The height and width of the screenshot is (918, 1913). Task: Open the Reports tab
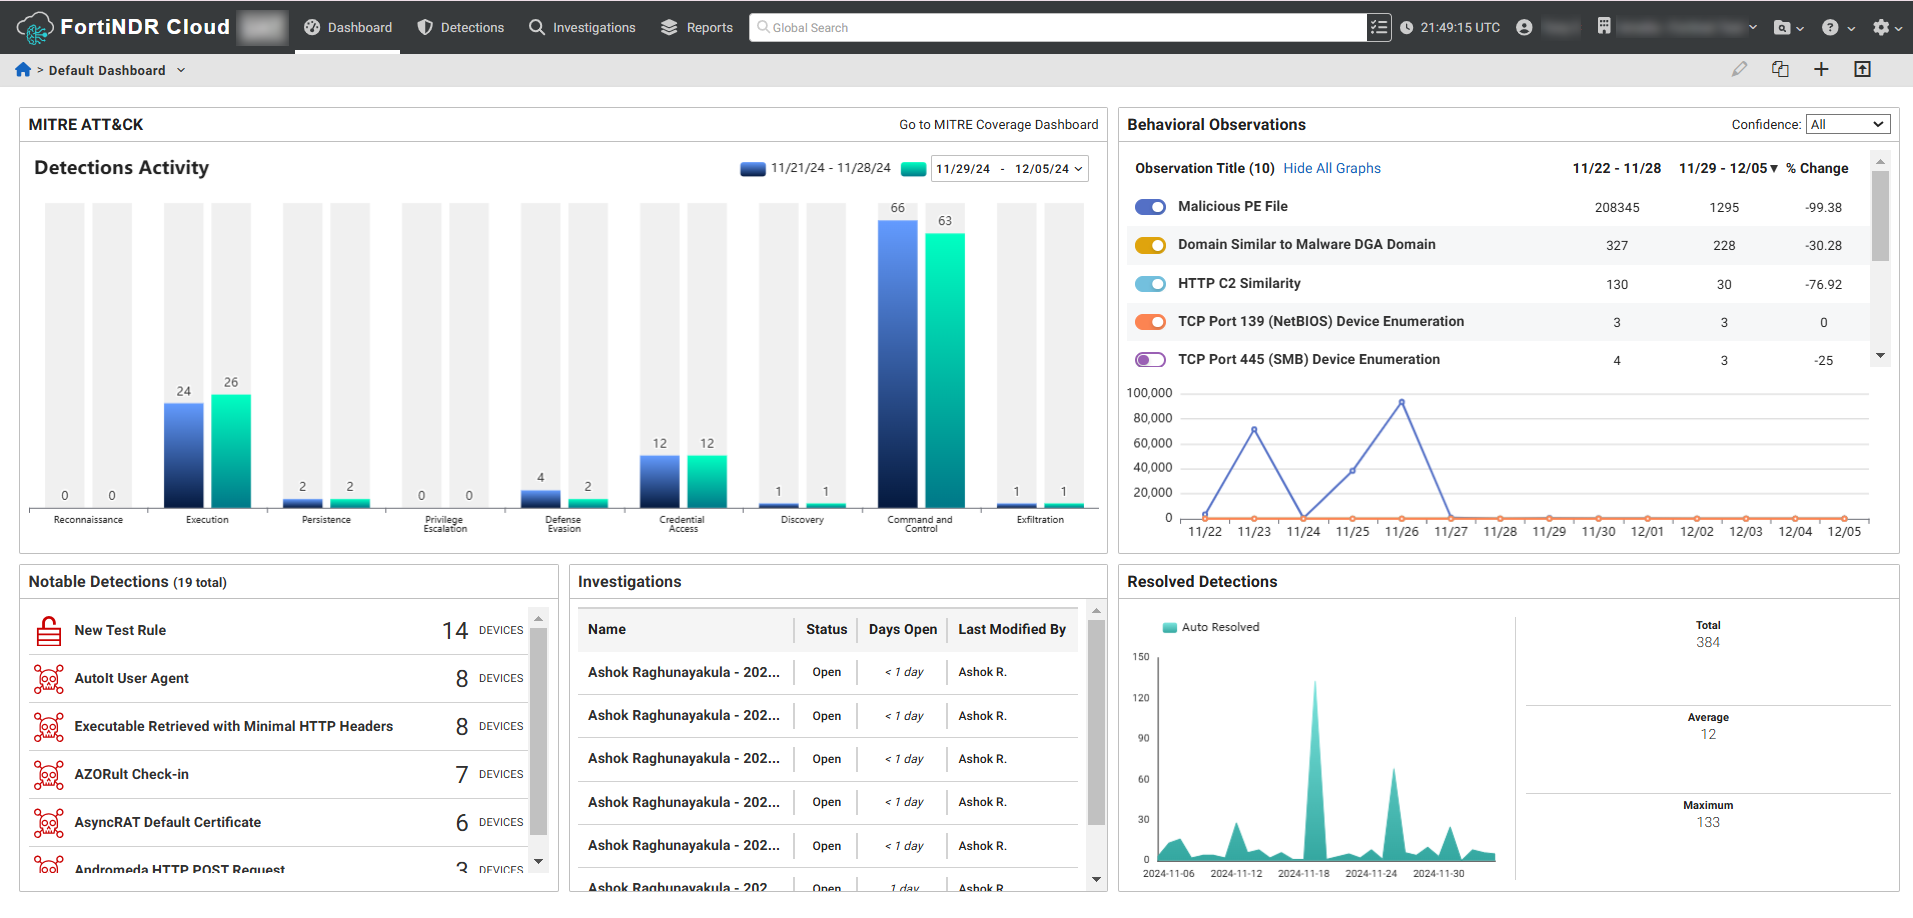[697, 28]
